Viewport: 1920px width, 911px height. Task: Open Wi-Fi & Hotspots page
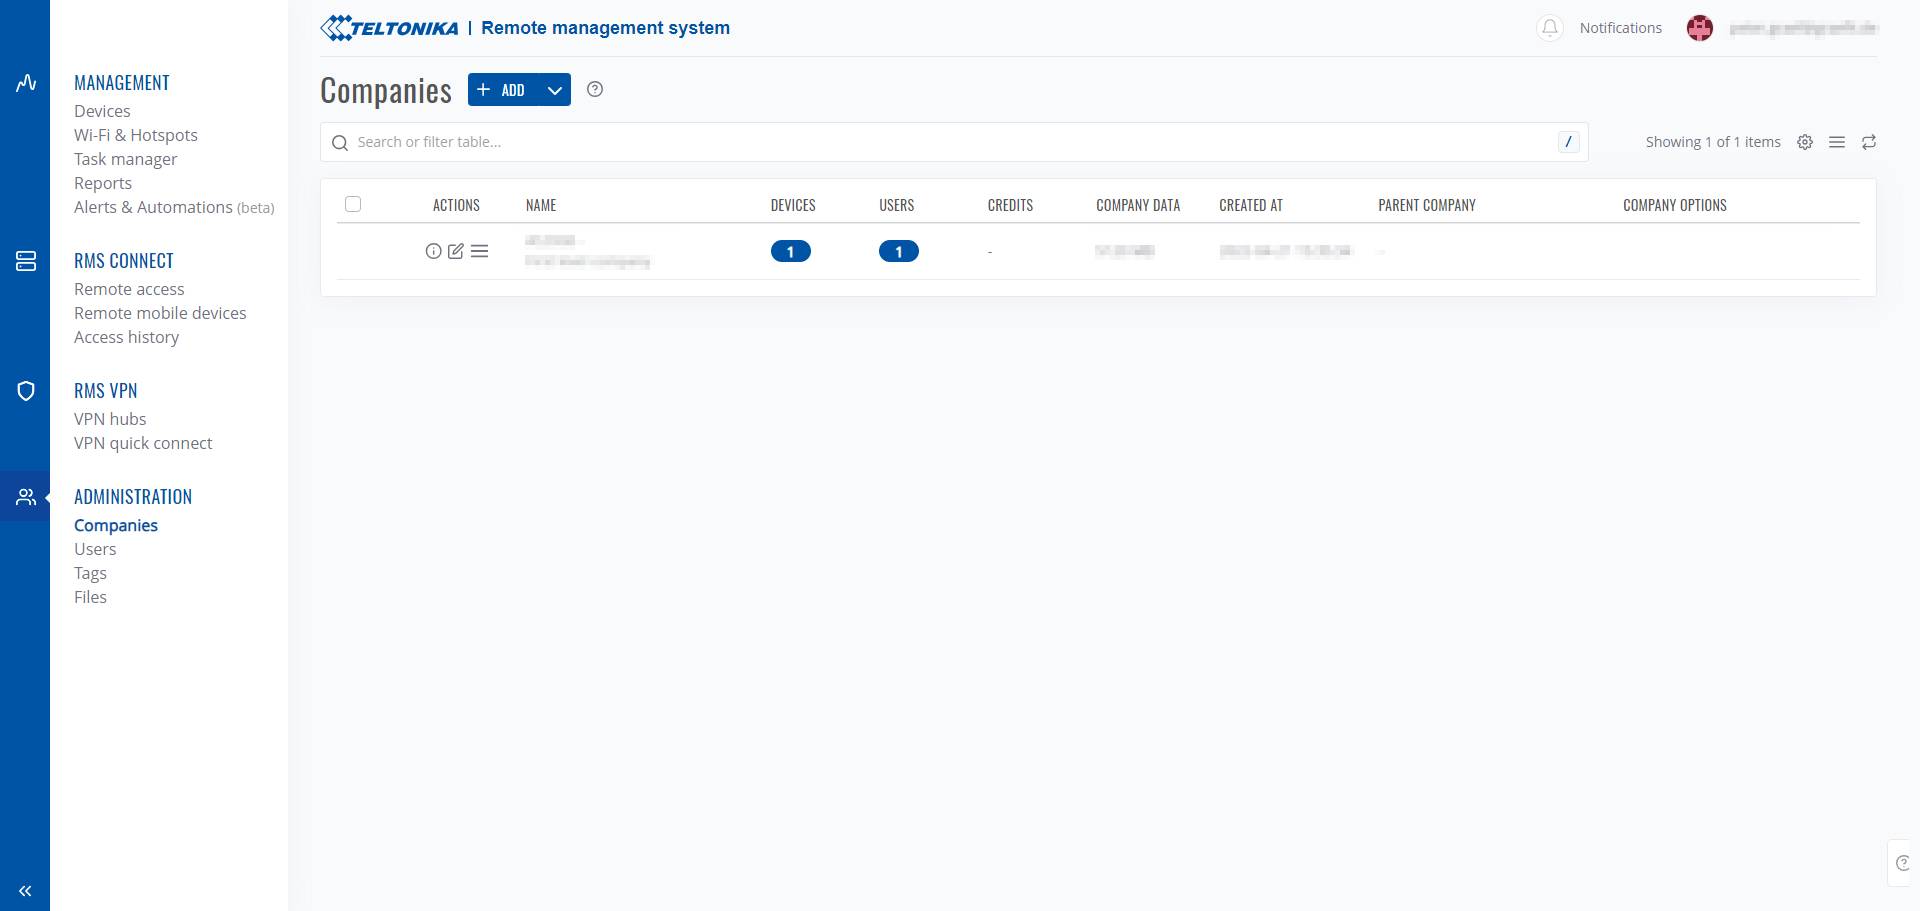tap(136, 135)
